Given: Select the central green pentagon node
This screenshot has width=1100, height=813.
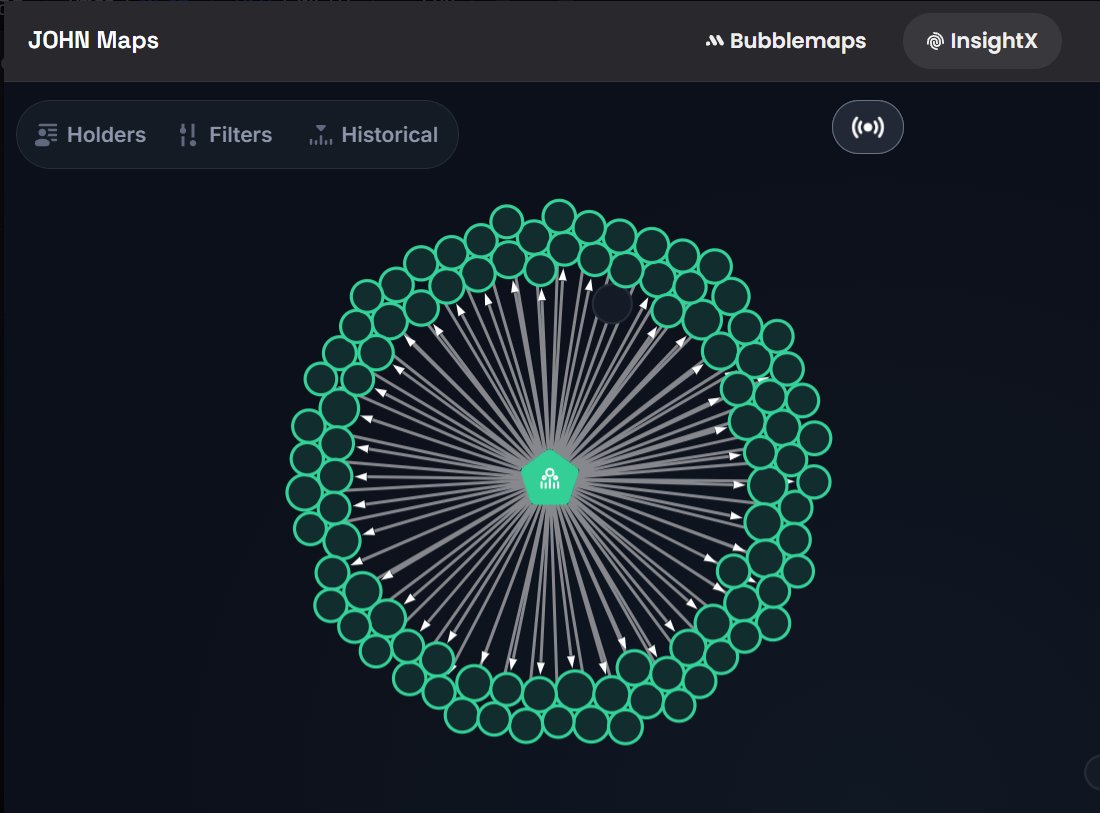Looking at the screenshot, I should [x=550, y=478].
